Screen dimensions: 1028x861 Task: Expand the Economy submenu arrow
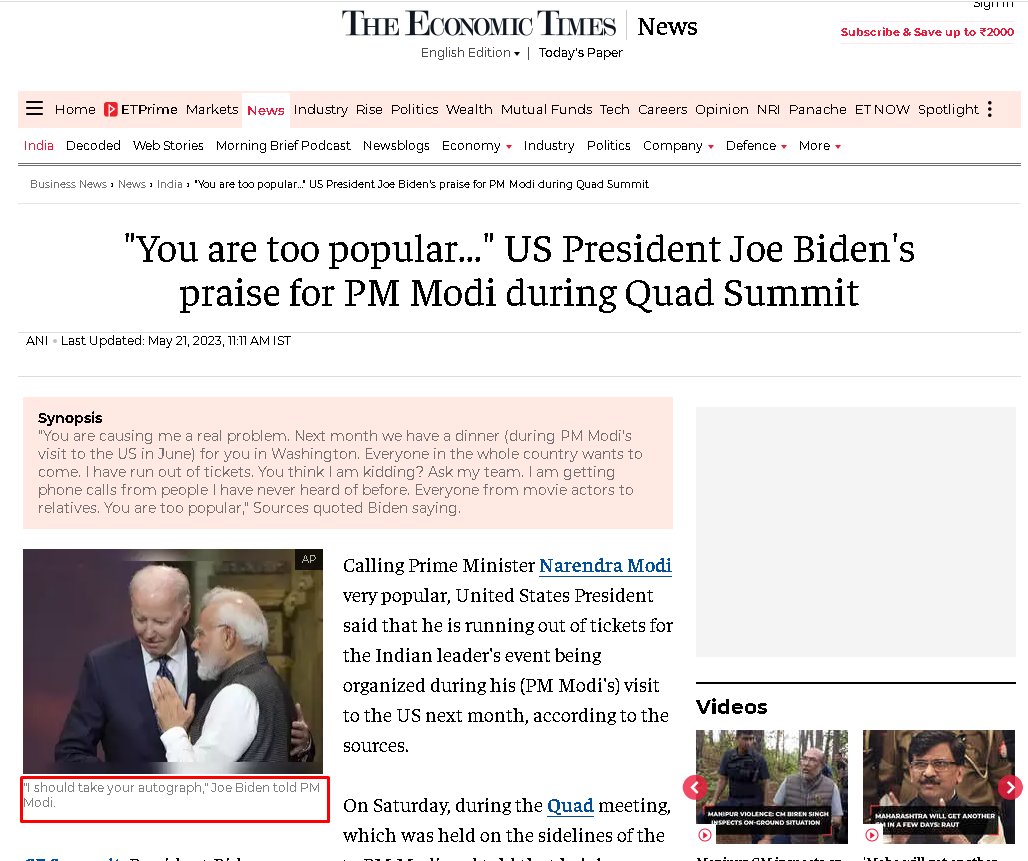click(509, 146)
